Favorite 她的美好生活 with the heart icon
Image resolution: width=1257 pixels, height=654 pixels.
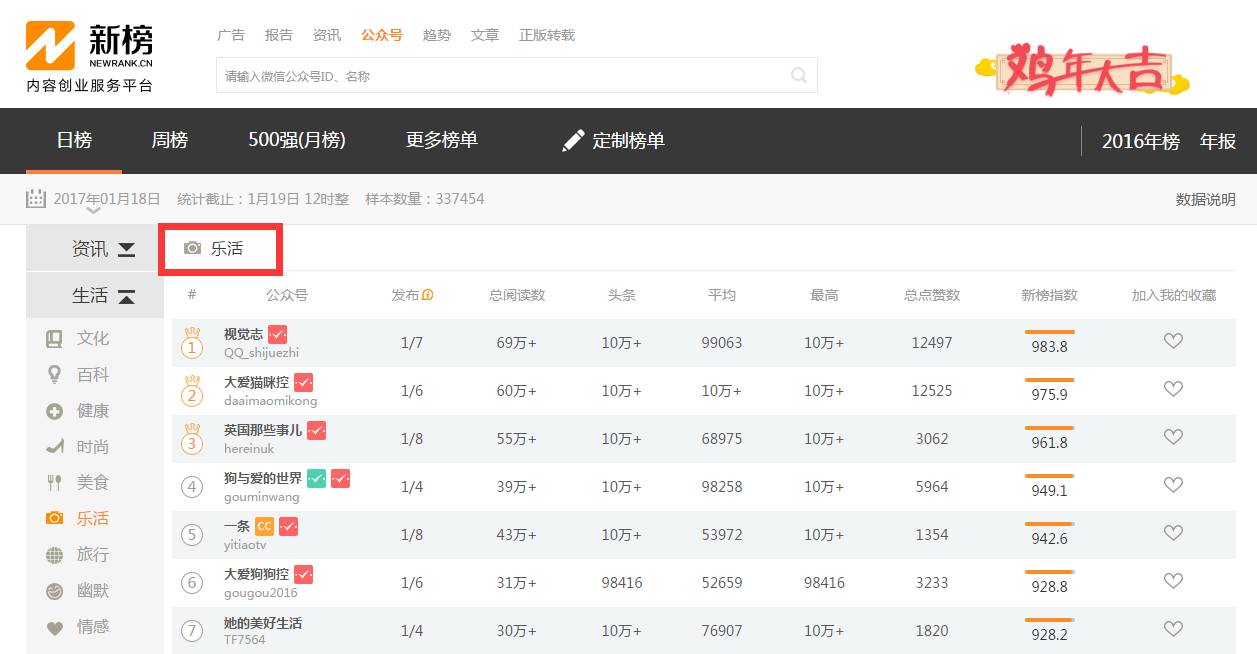(x=1174, y=629)
